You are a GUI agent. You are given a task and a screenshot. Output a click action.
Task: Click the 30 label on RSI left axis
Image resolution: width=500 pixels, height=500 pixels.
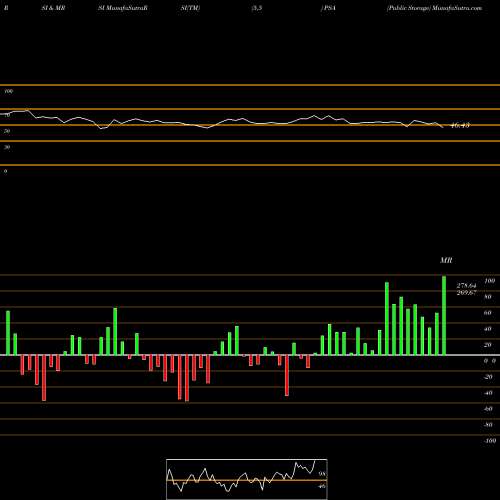pos(7,147)
